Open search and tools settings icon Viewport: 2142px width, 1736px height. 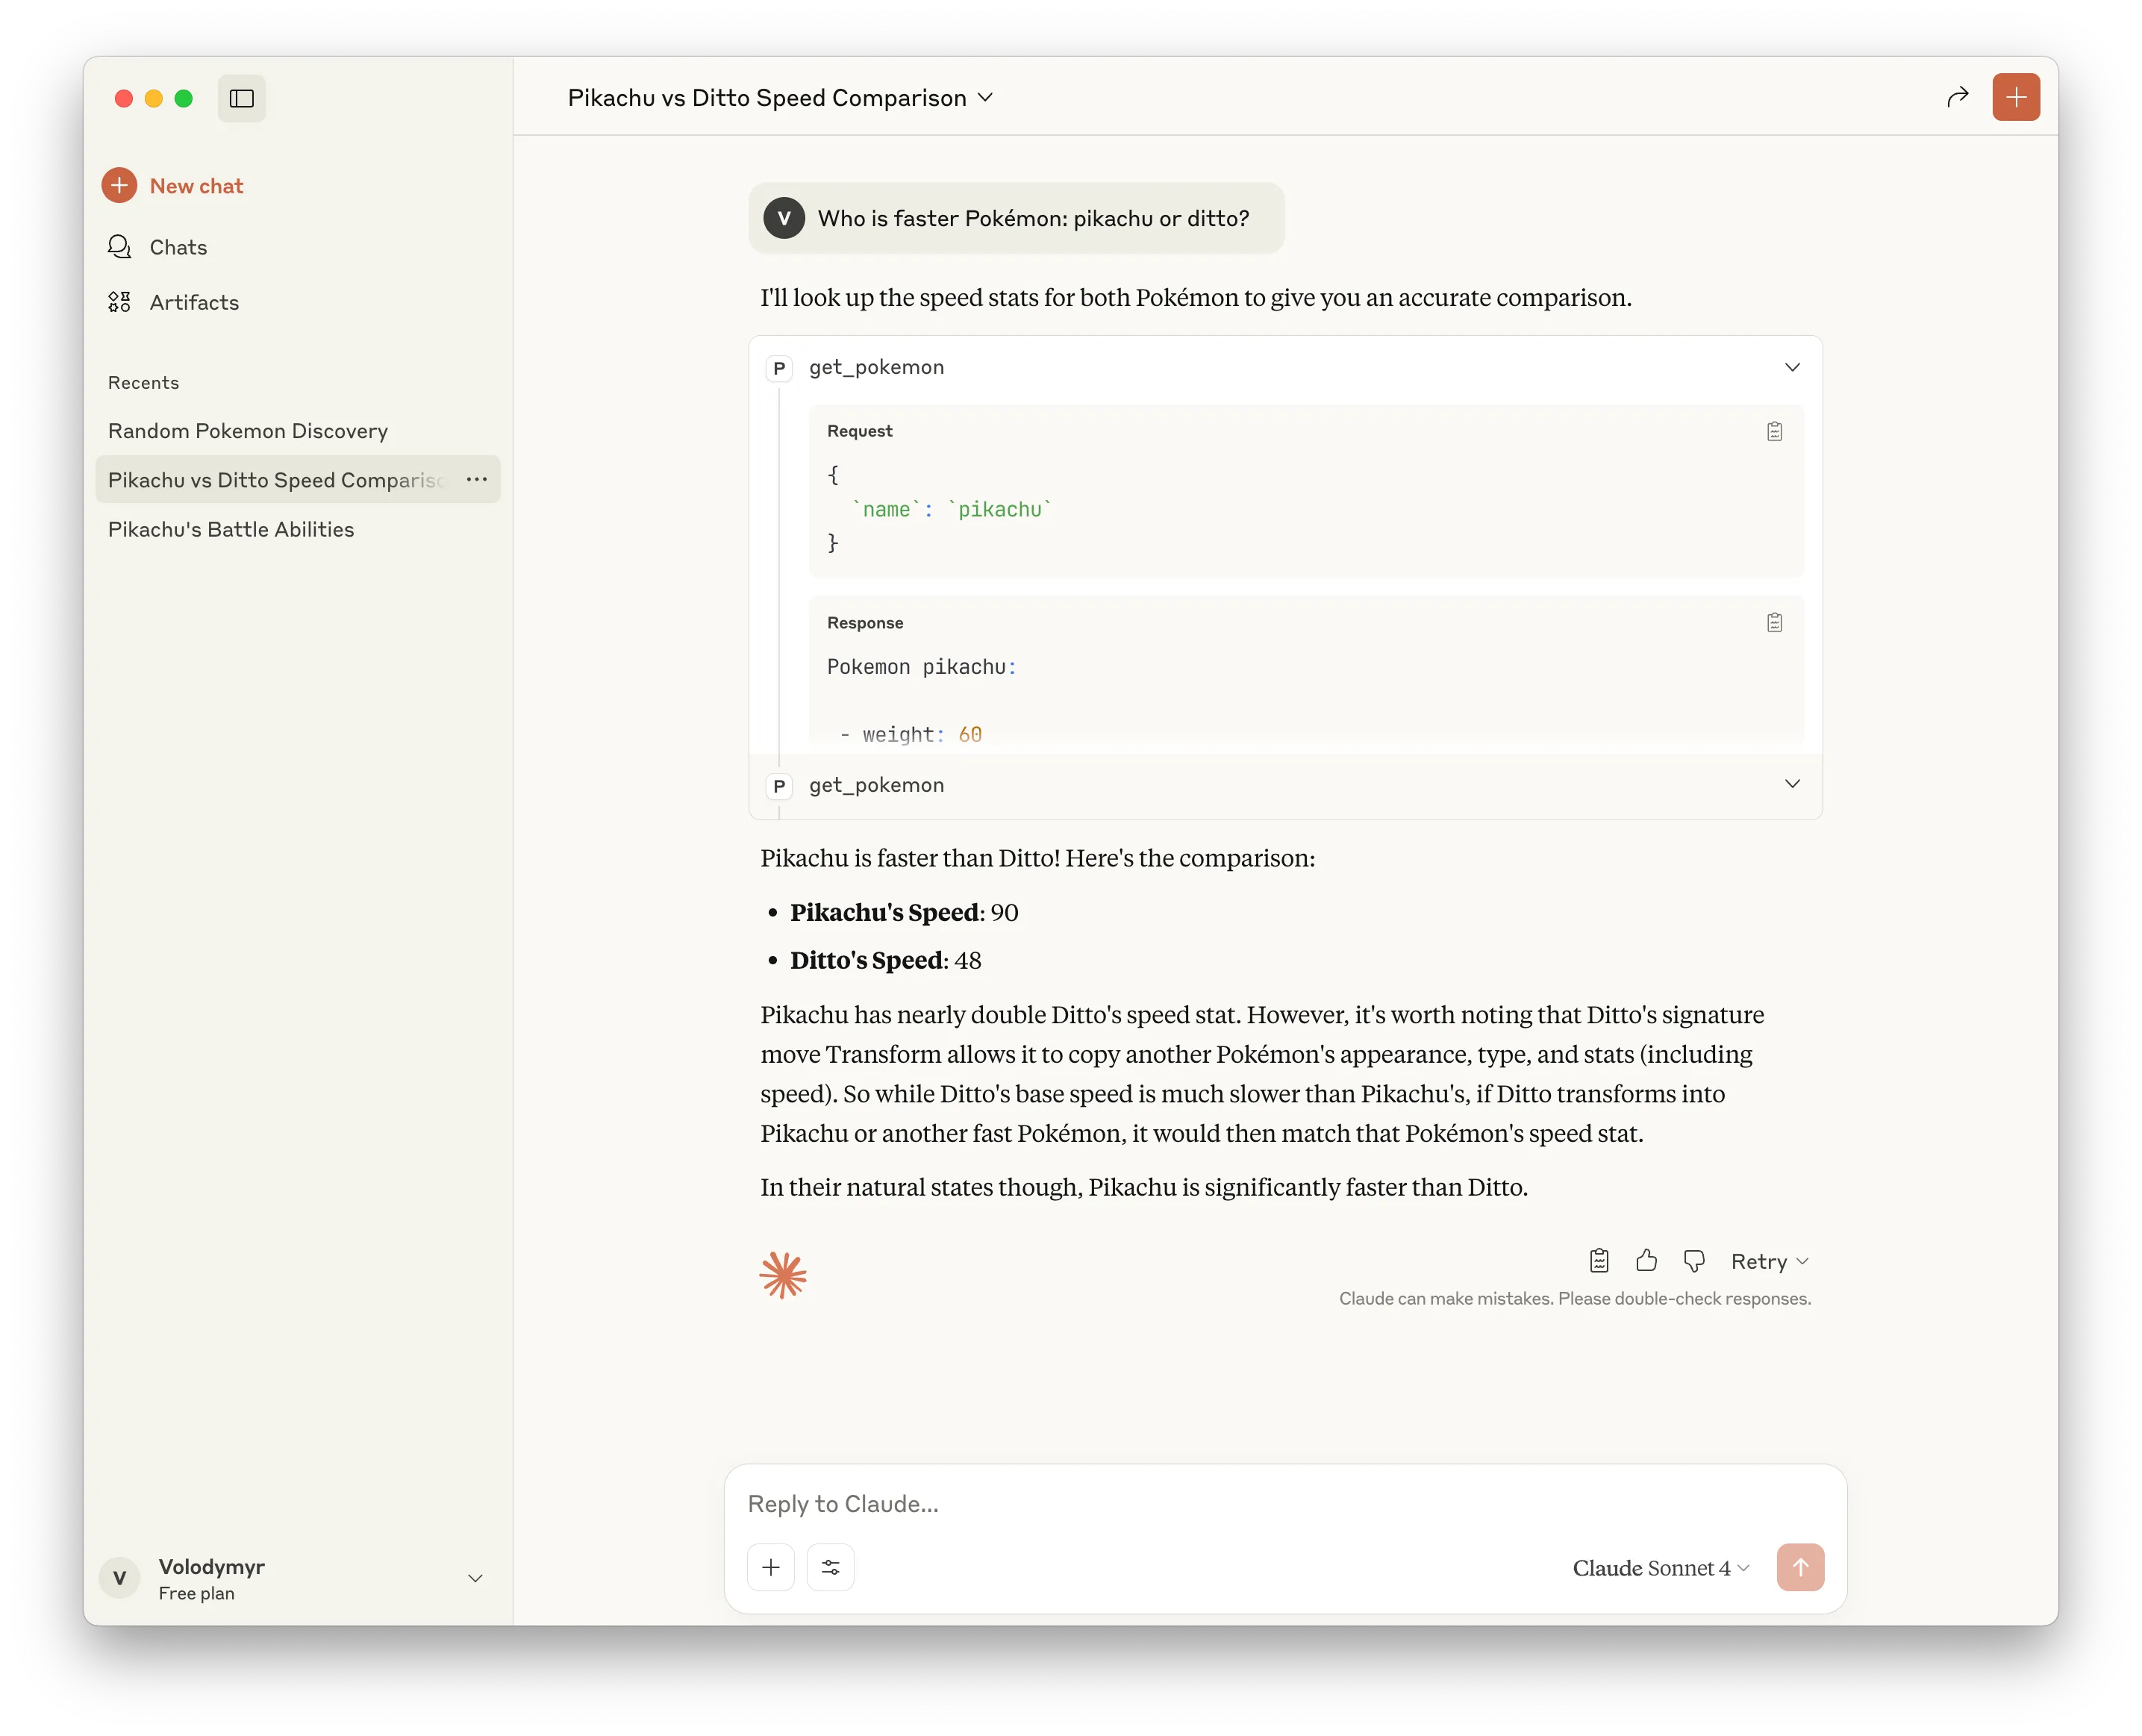[830, 1567]
